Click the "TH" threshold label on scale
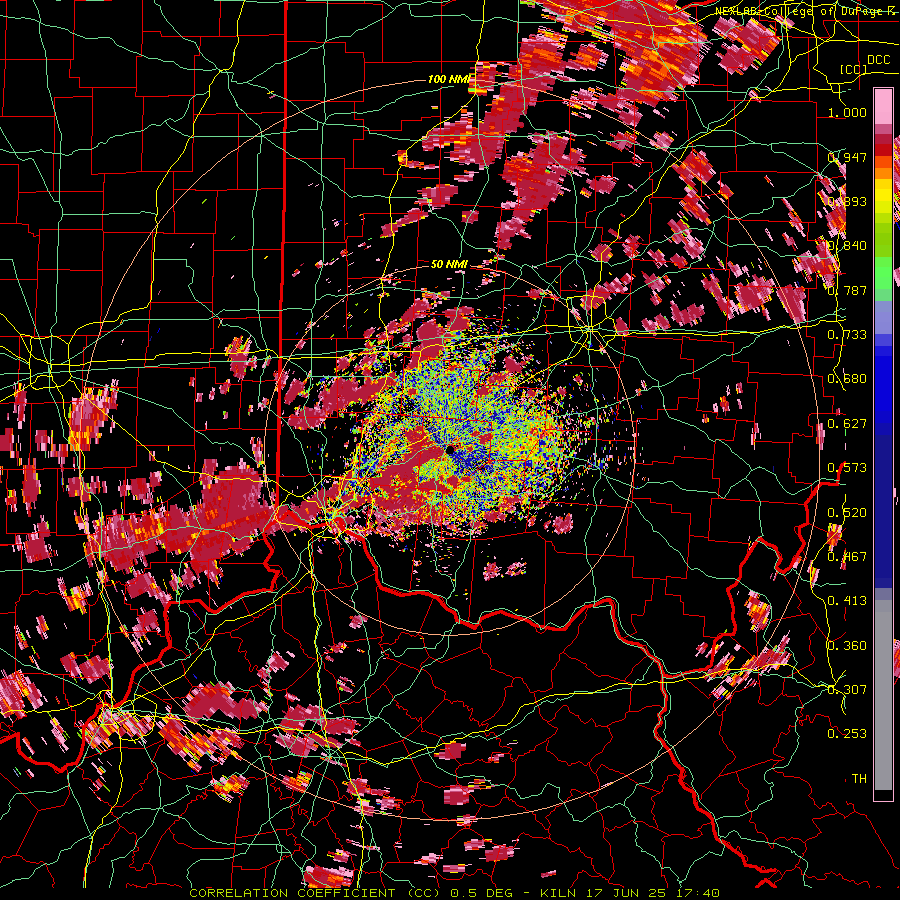The width and height of the screenshot is (900, 900). (859, 779)
